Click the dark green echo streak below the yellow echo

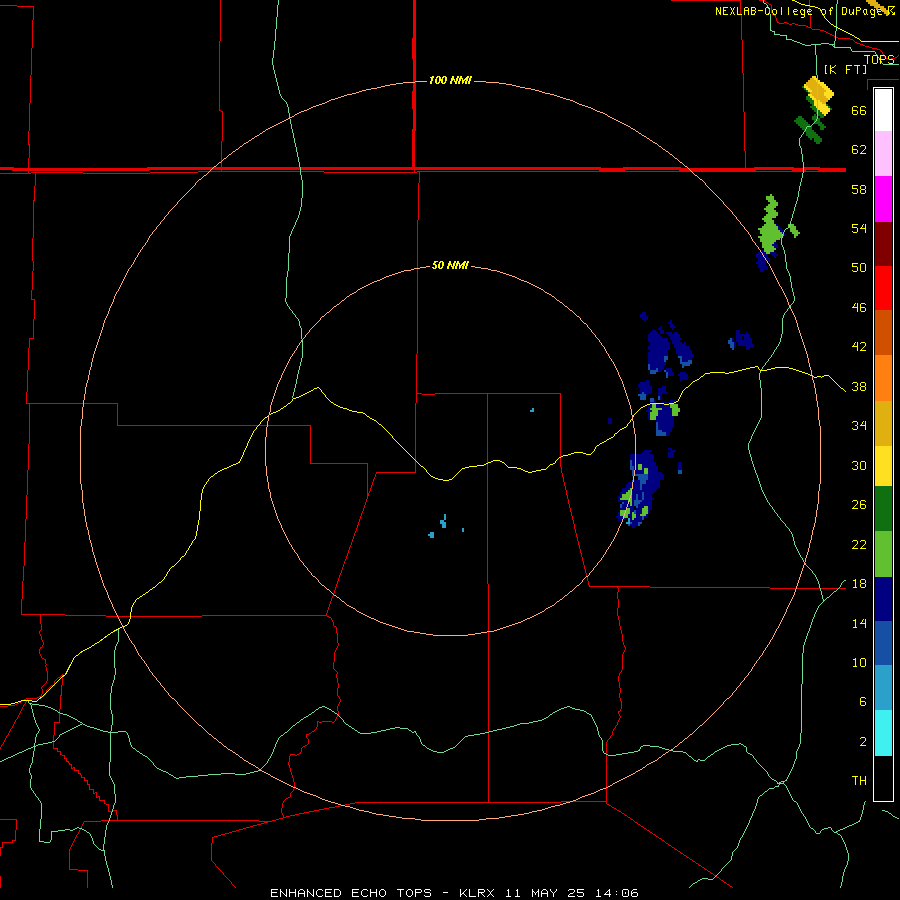(x=809, y=130)
